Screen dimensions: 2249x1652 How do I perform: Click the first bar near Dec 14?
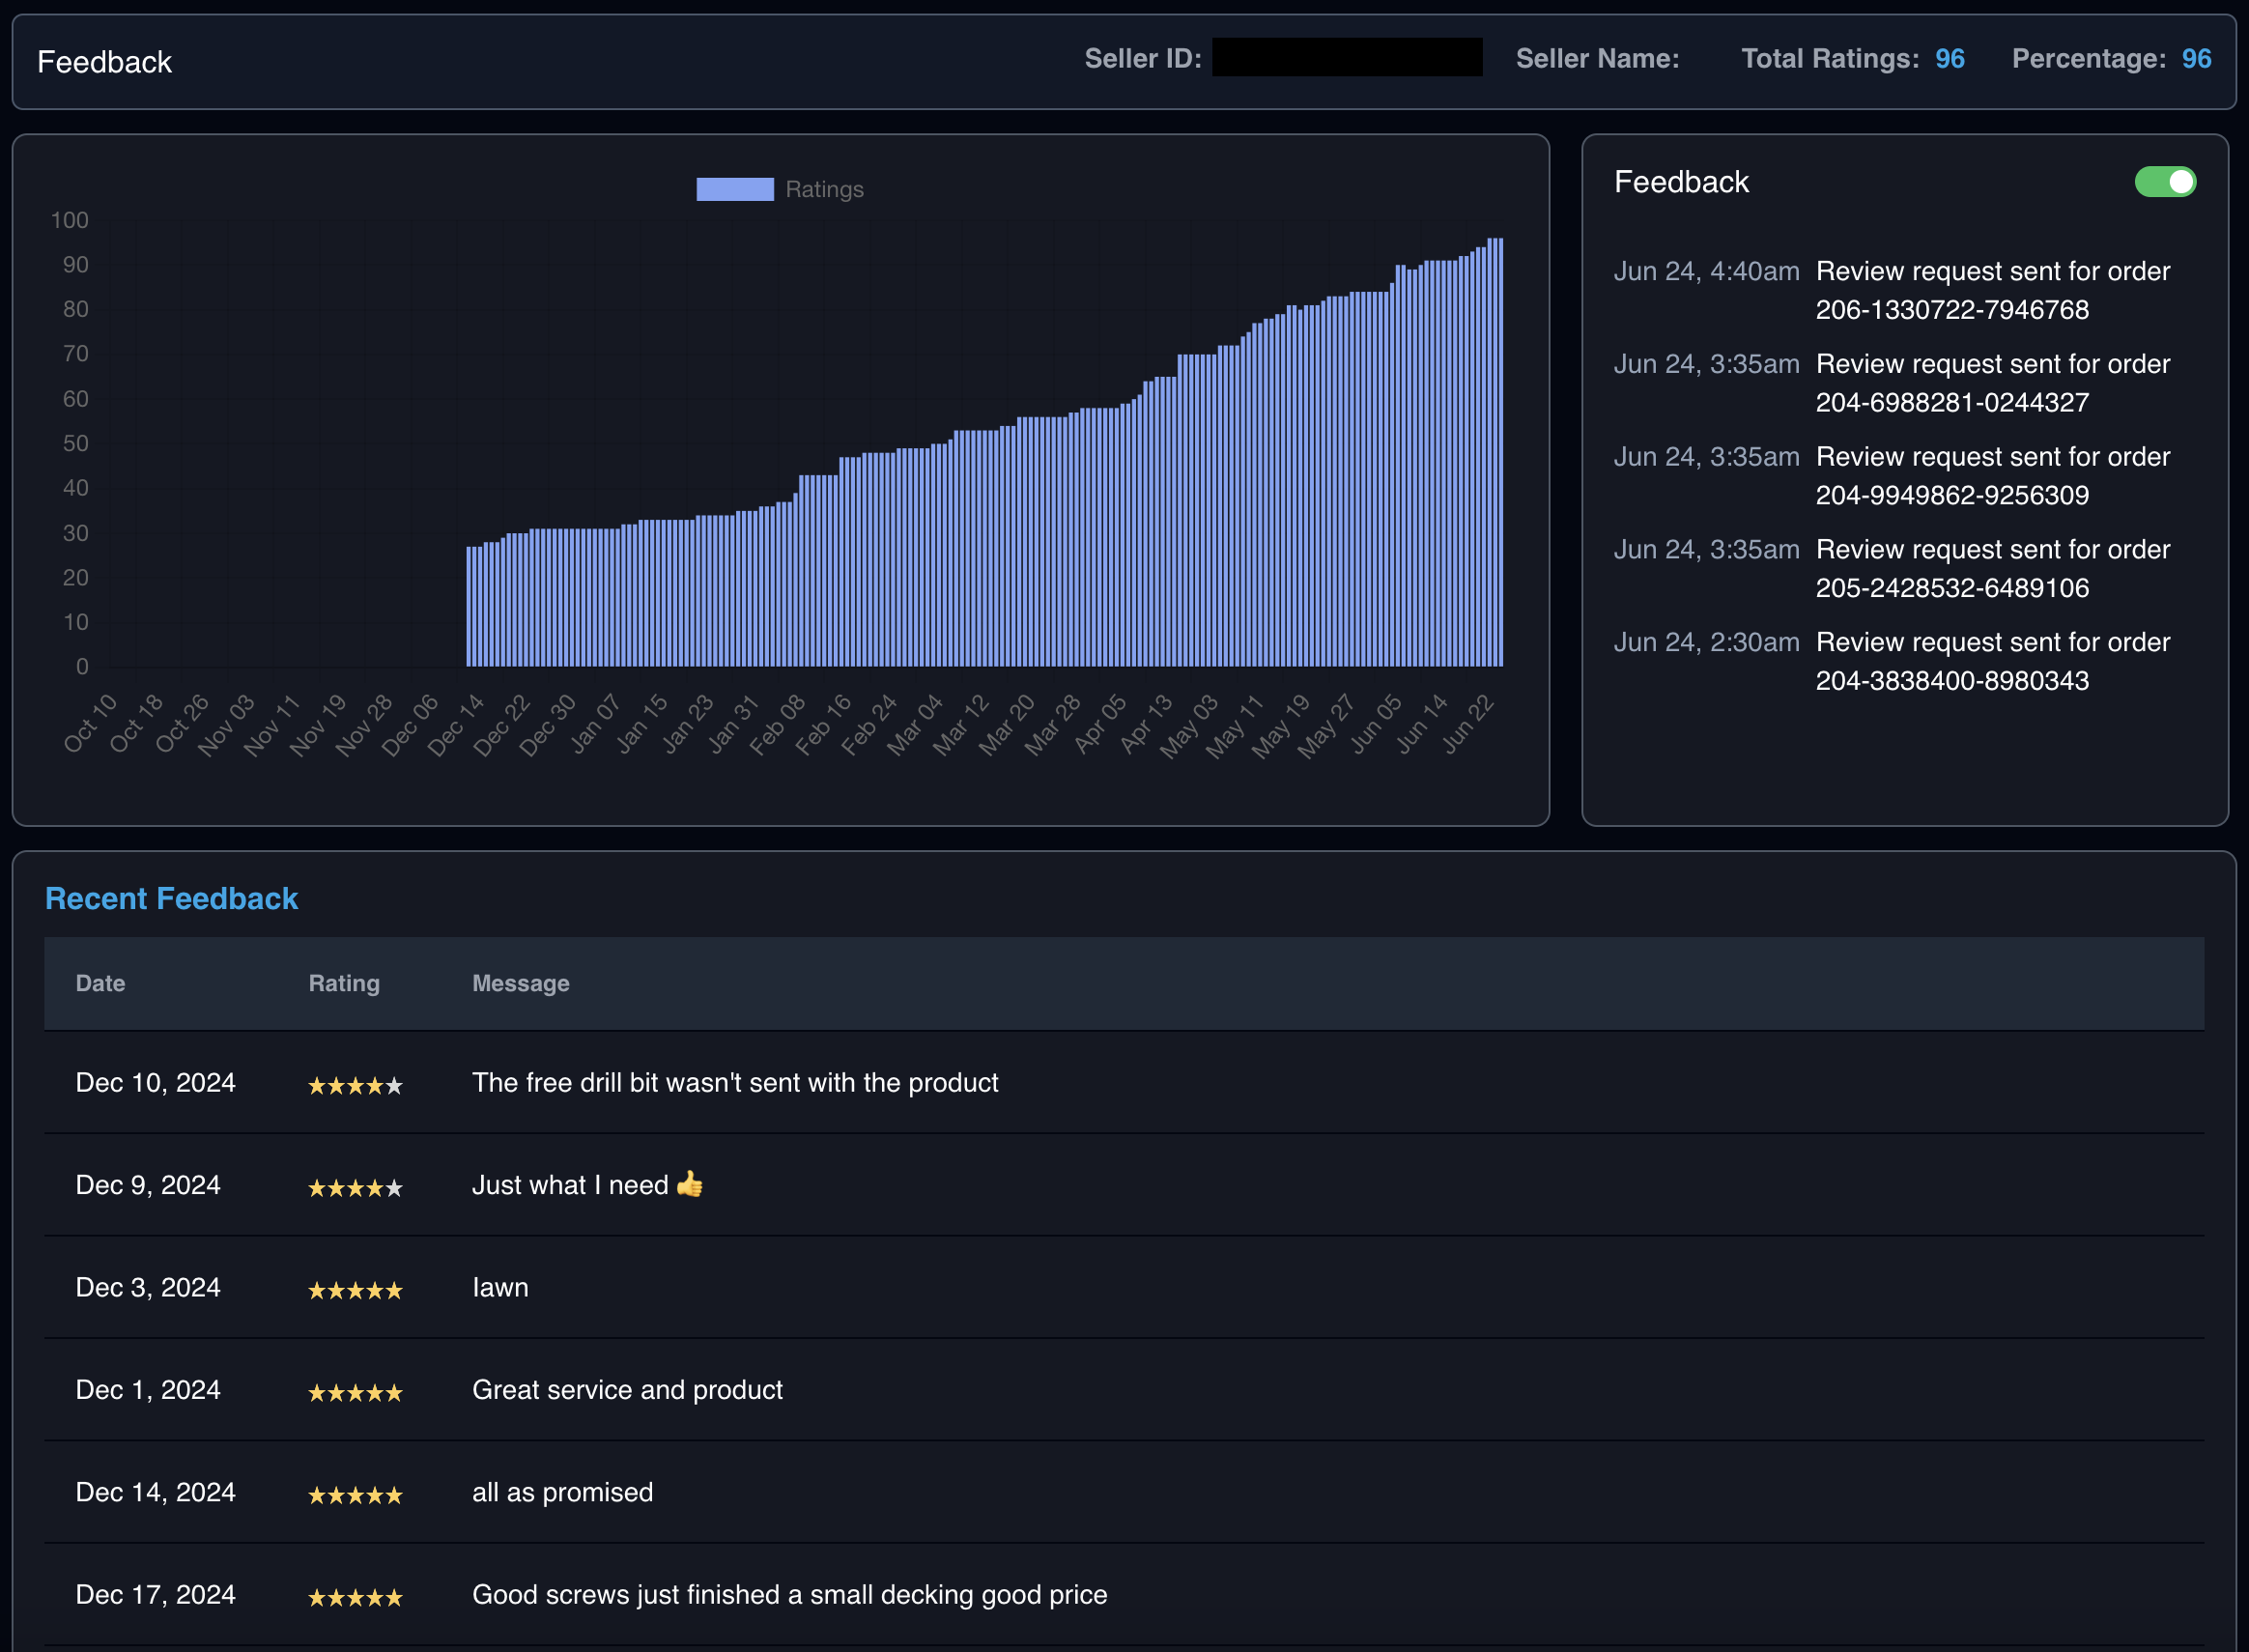(469, 606)
